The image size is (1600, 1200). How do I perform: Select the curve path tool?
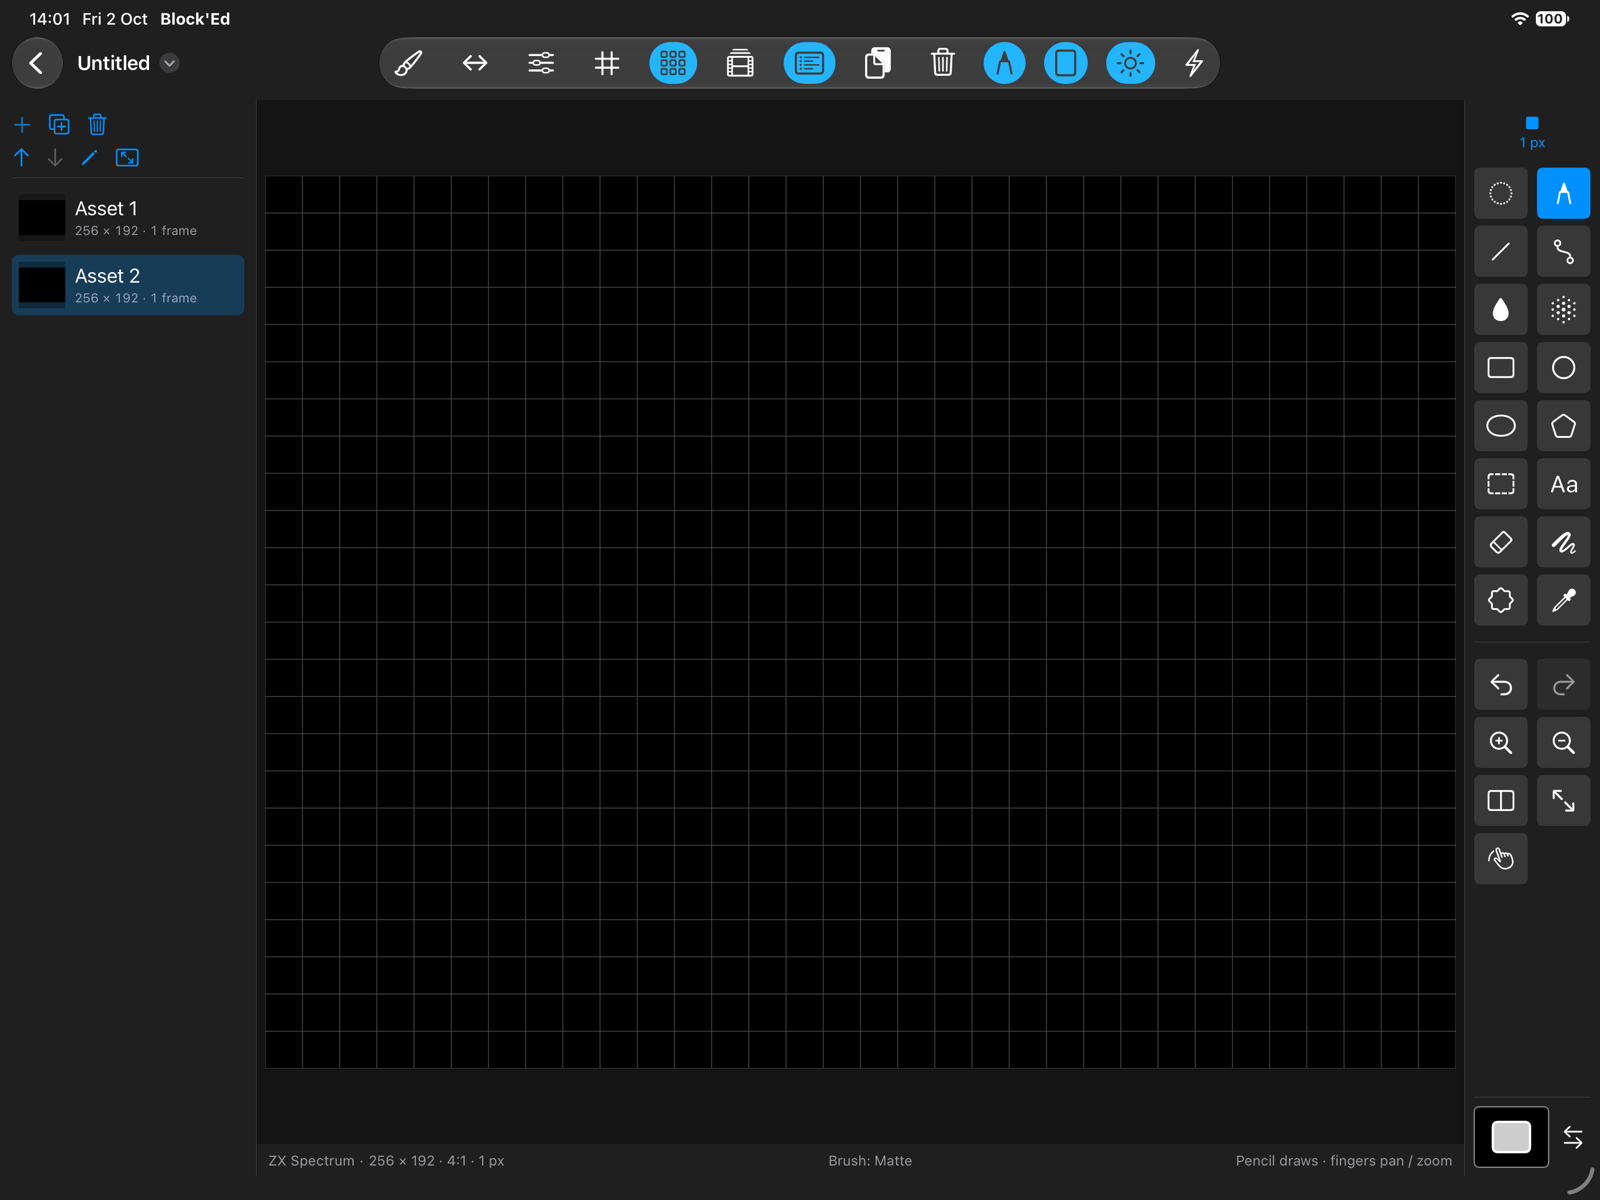click(1564, 251)
